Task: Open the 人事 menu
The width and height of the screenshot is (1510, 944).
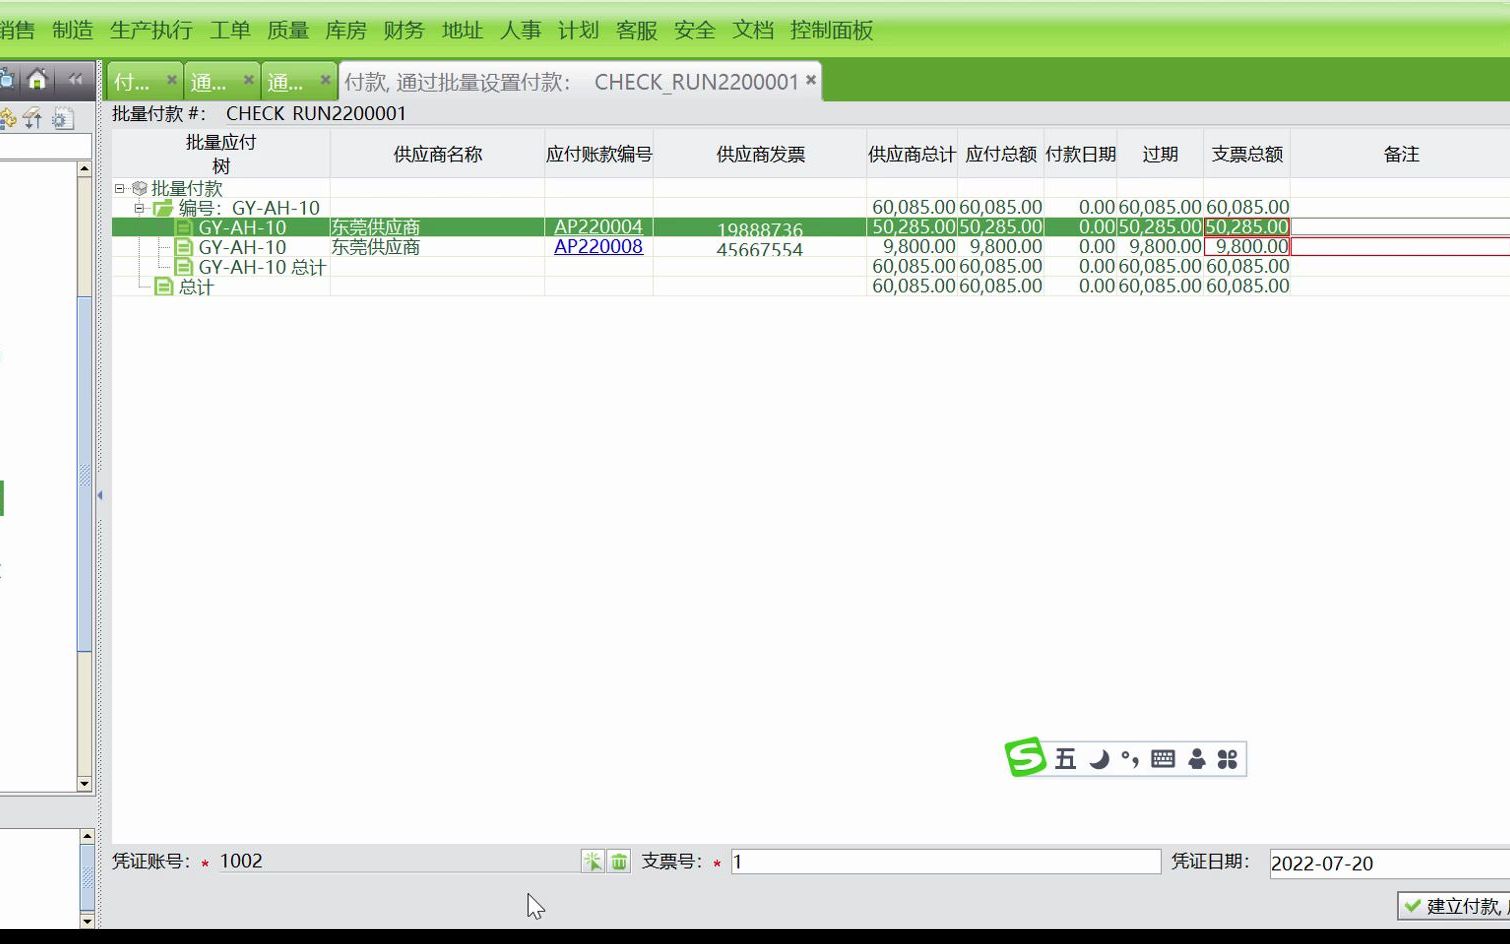Action: [520, 30]
